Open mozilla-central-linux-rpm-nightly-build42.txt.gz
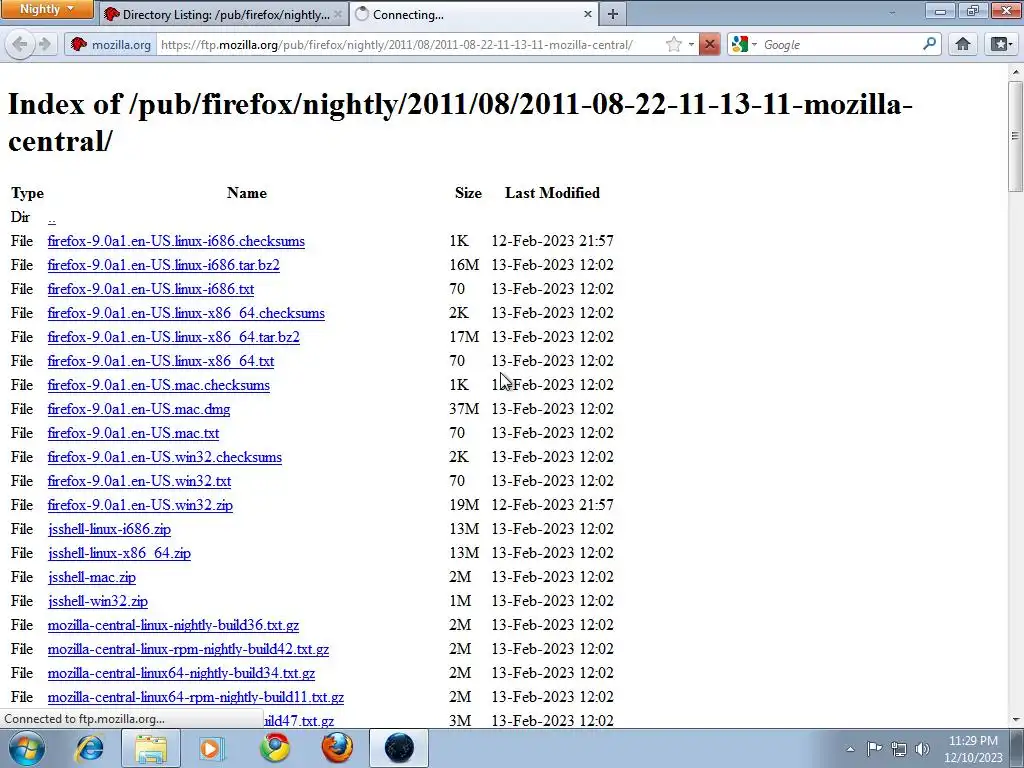This screenshot has width=1024, height=768. (188, 649)
